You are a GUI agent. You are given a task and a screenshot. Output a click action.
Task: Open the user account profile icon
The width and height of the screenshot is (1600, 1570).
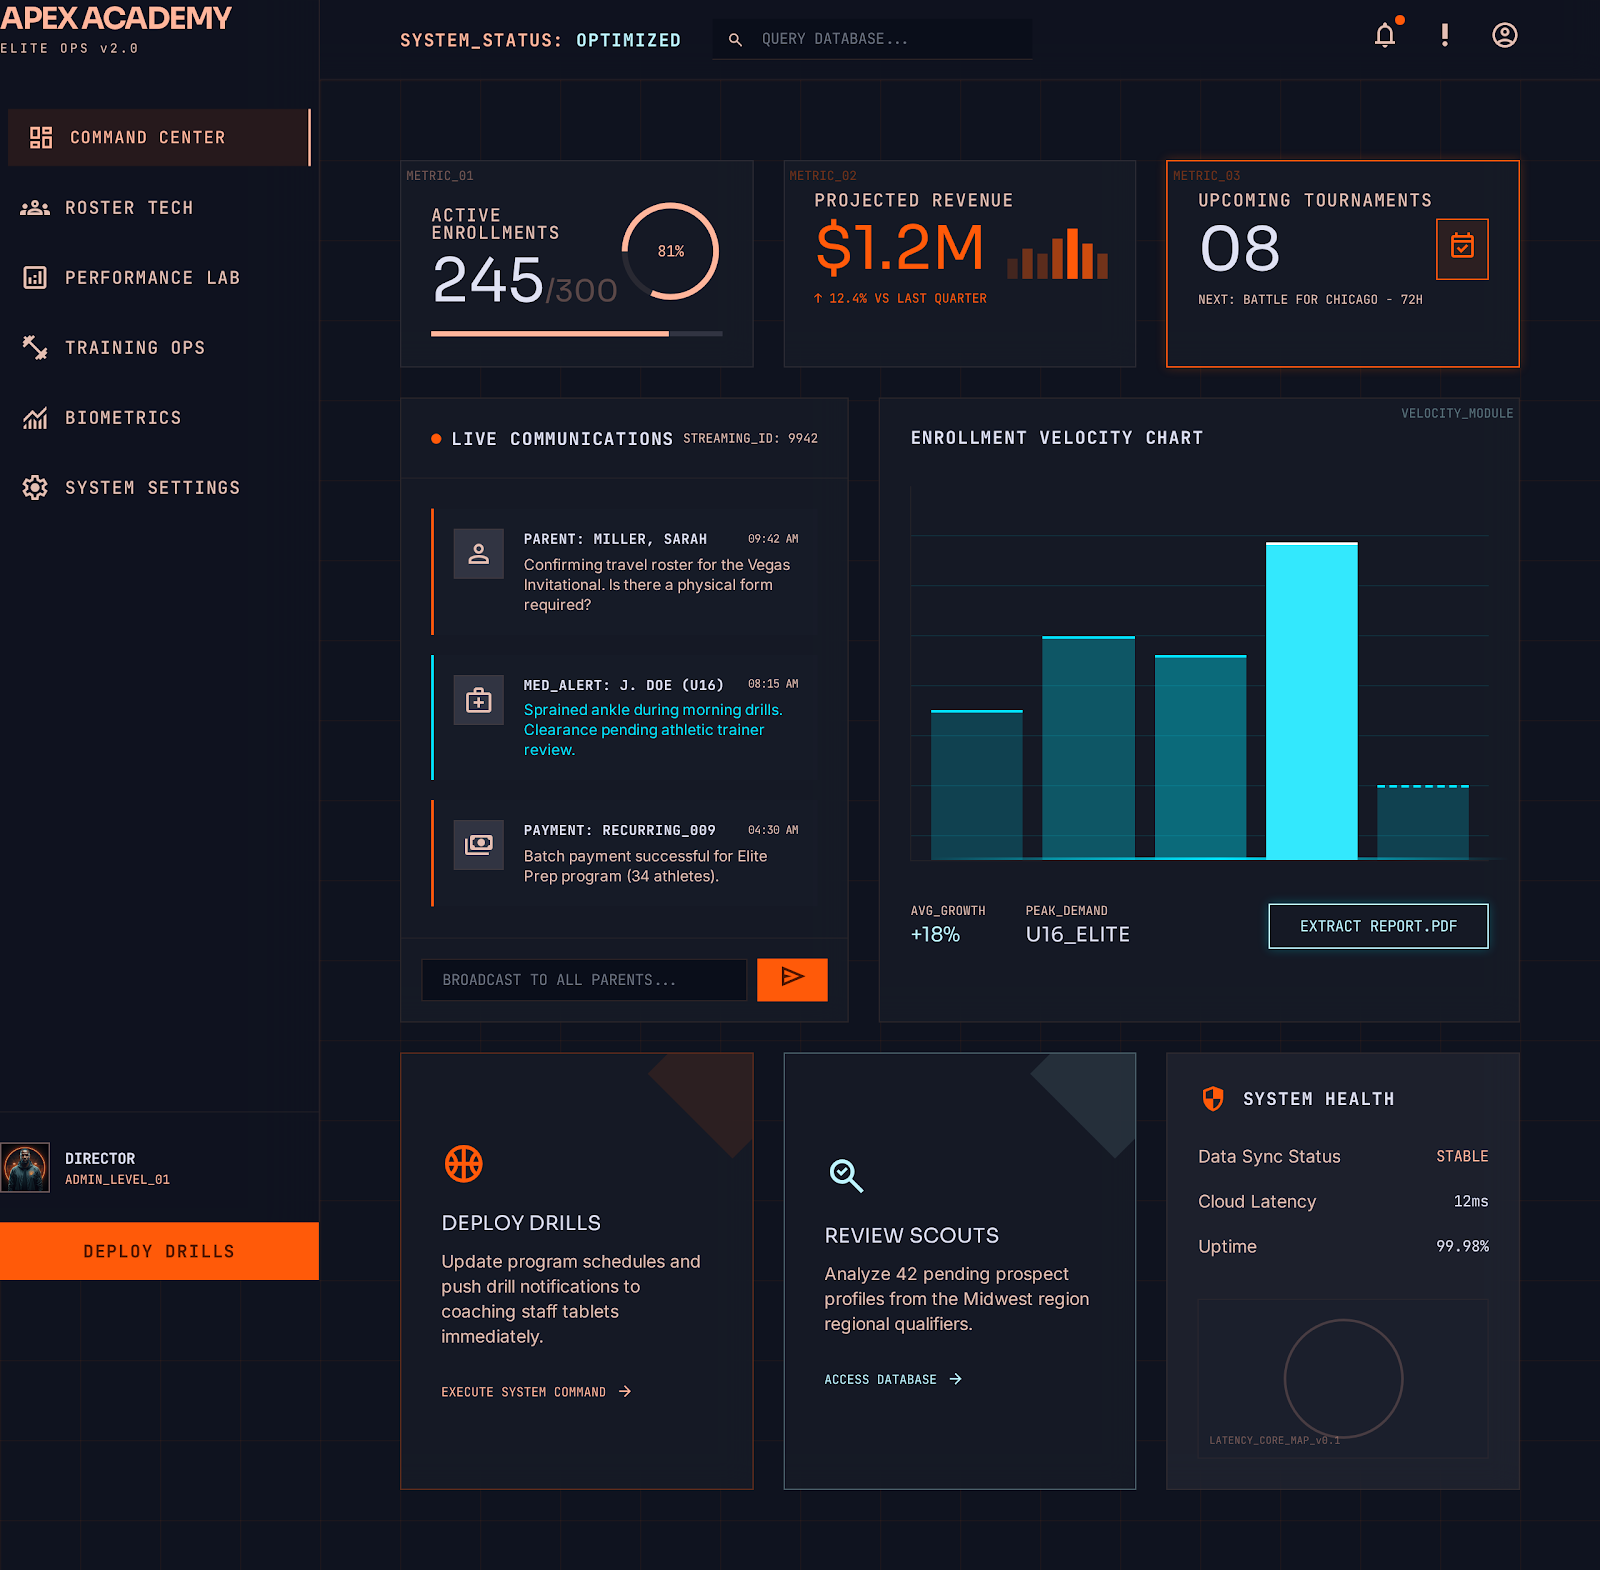[x=1505, y=36]
